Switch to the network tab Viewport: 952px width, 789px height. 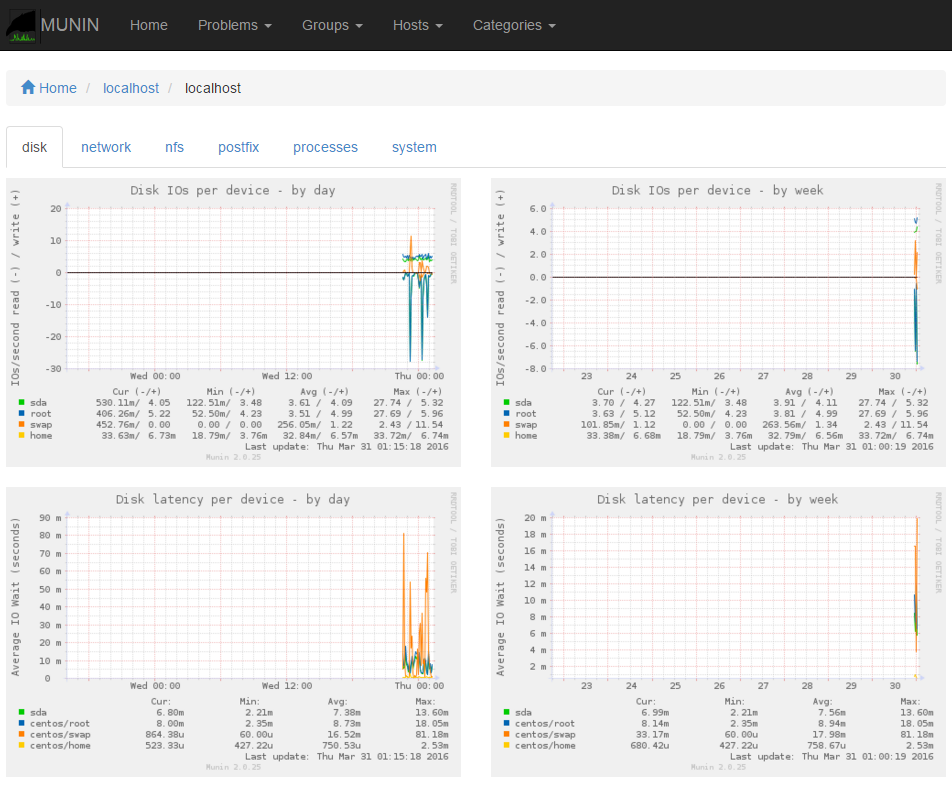click(106, 147)
